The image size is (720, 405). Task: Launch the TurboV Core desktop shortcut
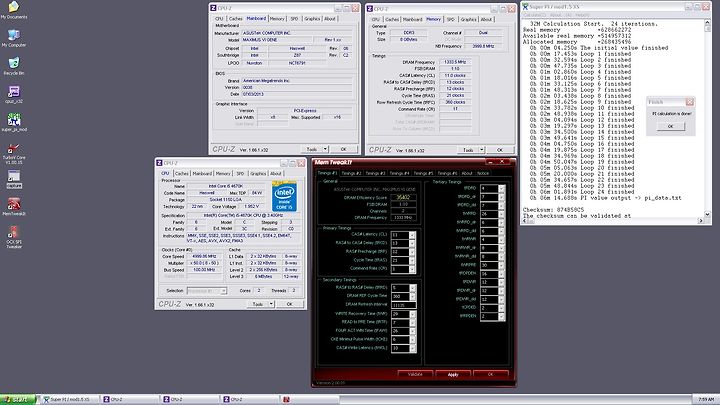14,153
